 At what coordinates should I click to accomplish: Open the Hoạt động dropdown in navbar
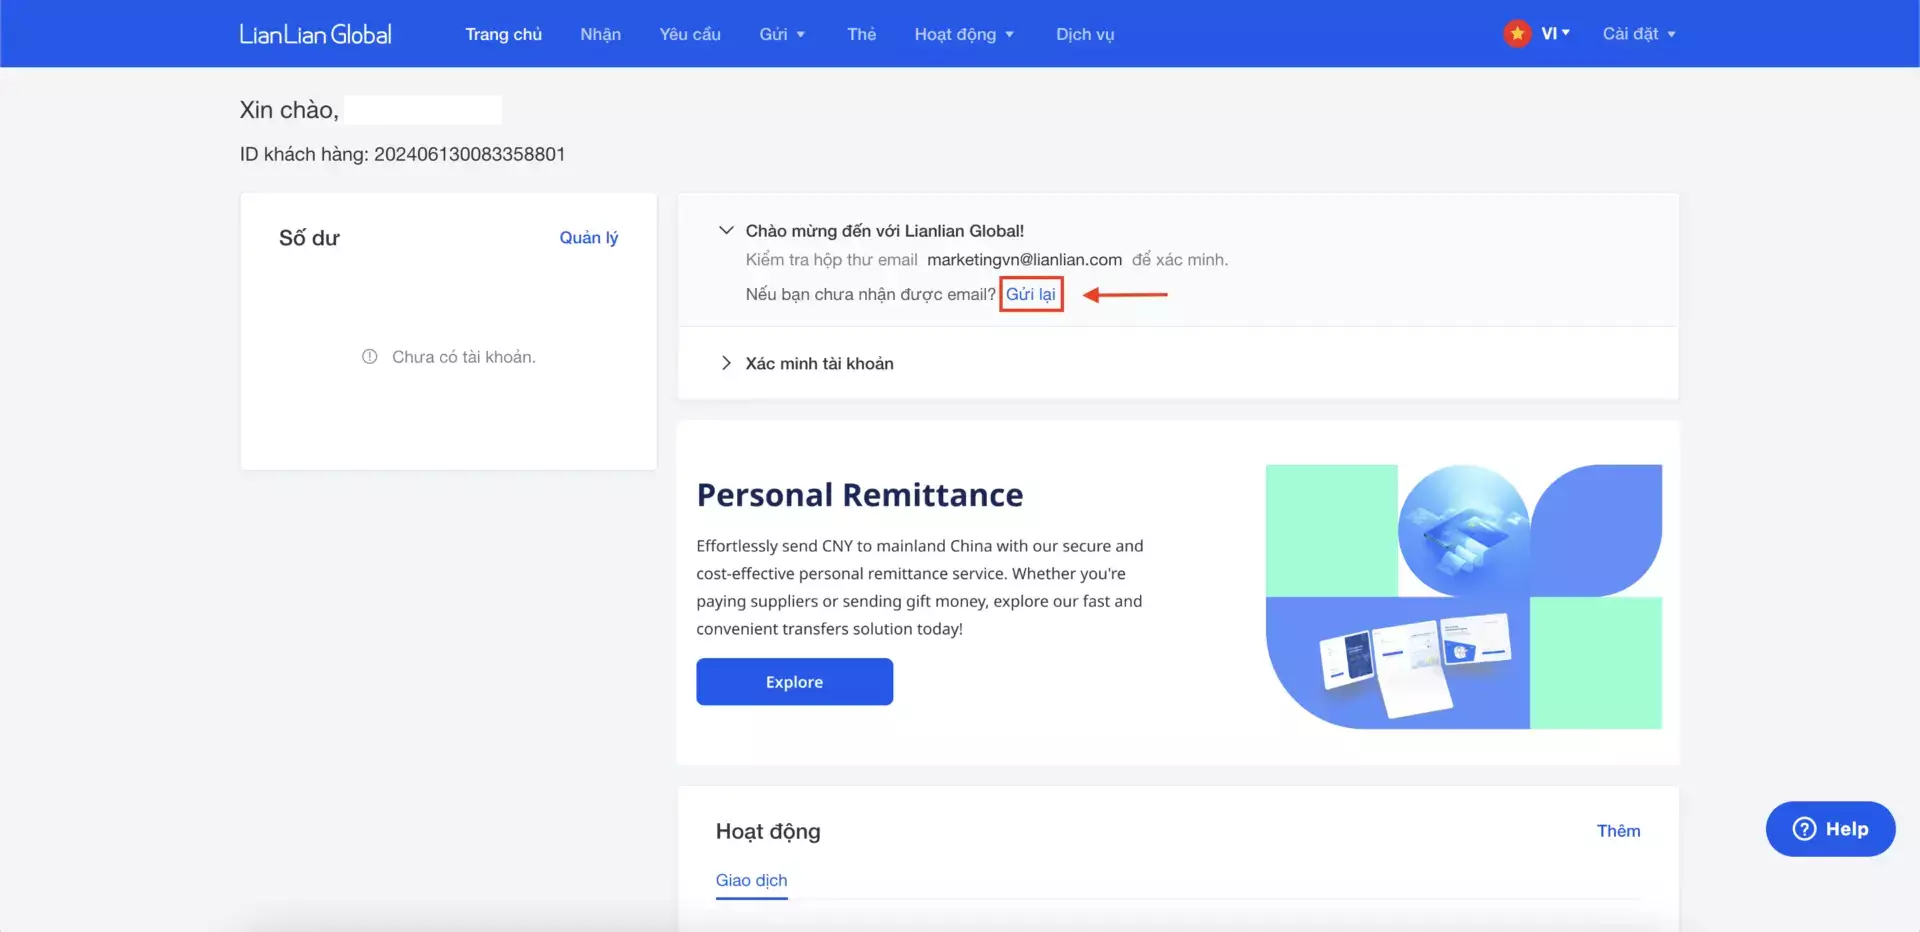(963, 34)
